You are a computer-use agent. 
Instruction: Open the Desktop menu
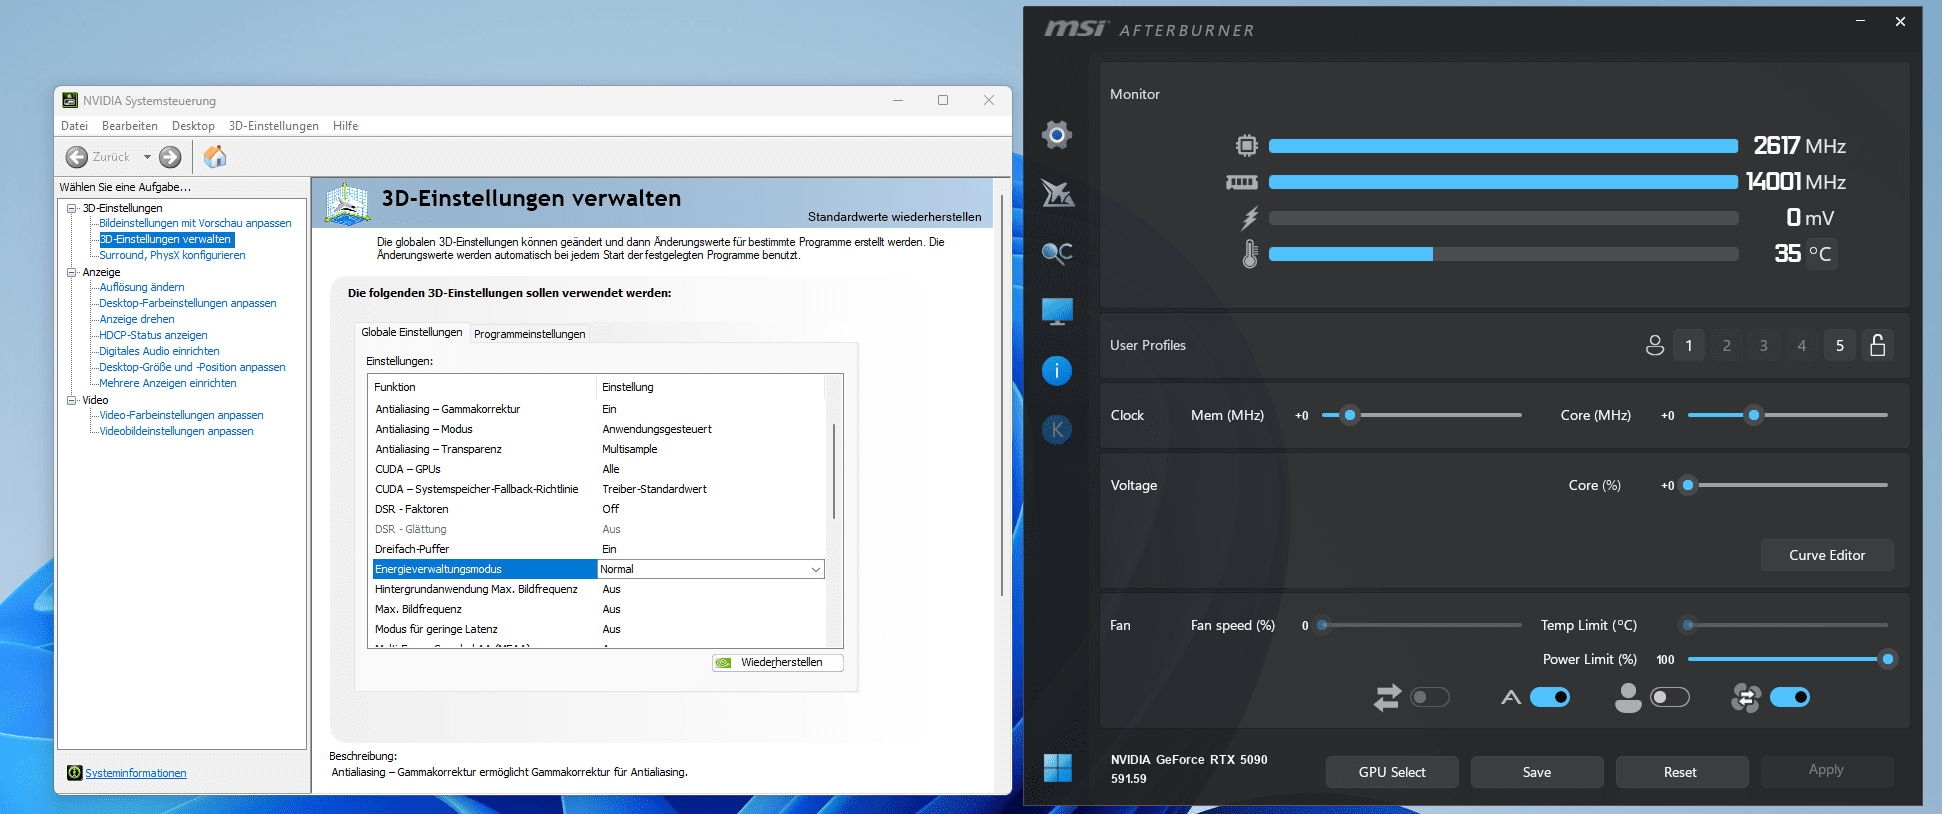point(193,126)
